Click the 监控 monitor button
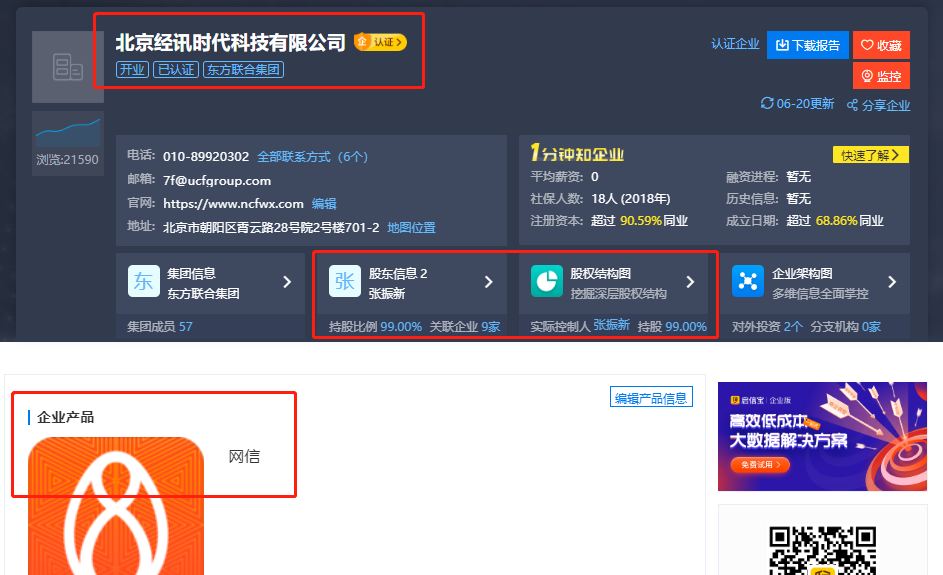The height and width of the screenshot is (575, 943). (x=881, y=76)
